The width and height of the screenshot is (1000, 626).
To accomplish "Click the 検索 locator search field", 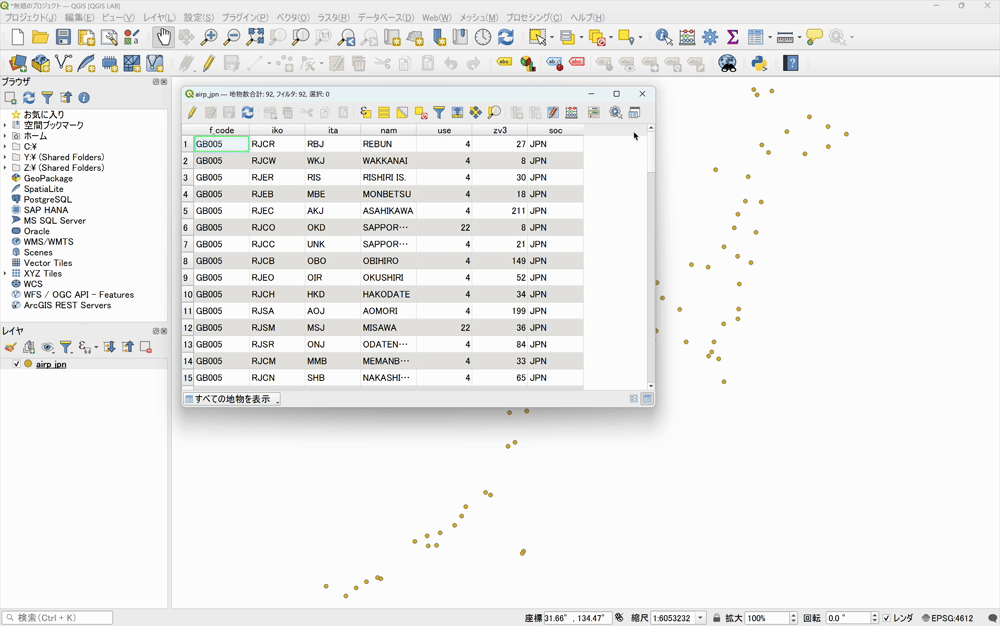I will (x=57, y=618).
